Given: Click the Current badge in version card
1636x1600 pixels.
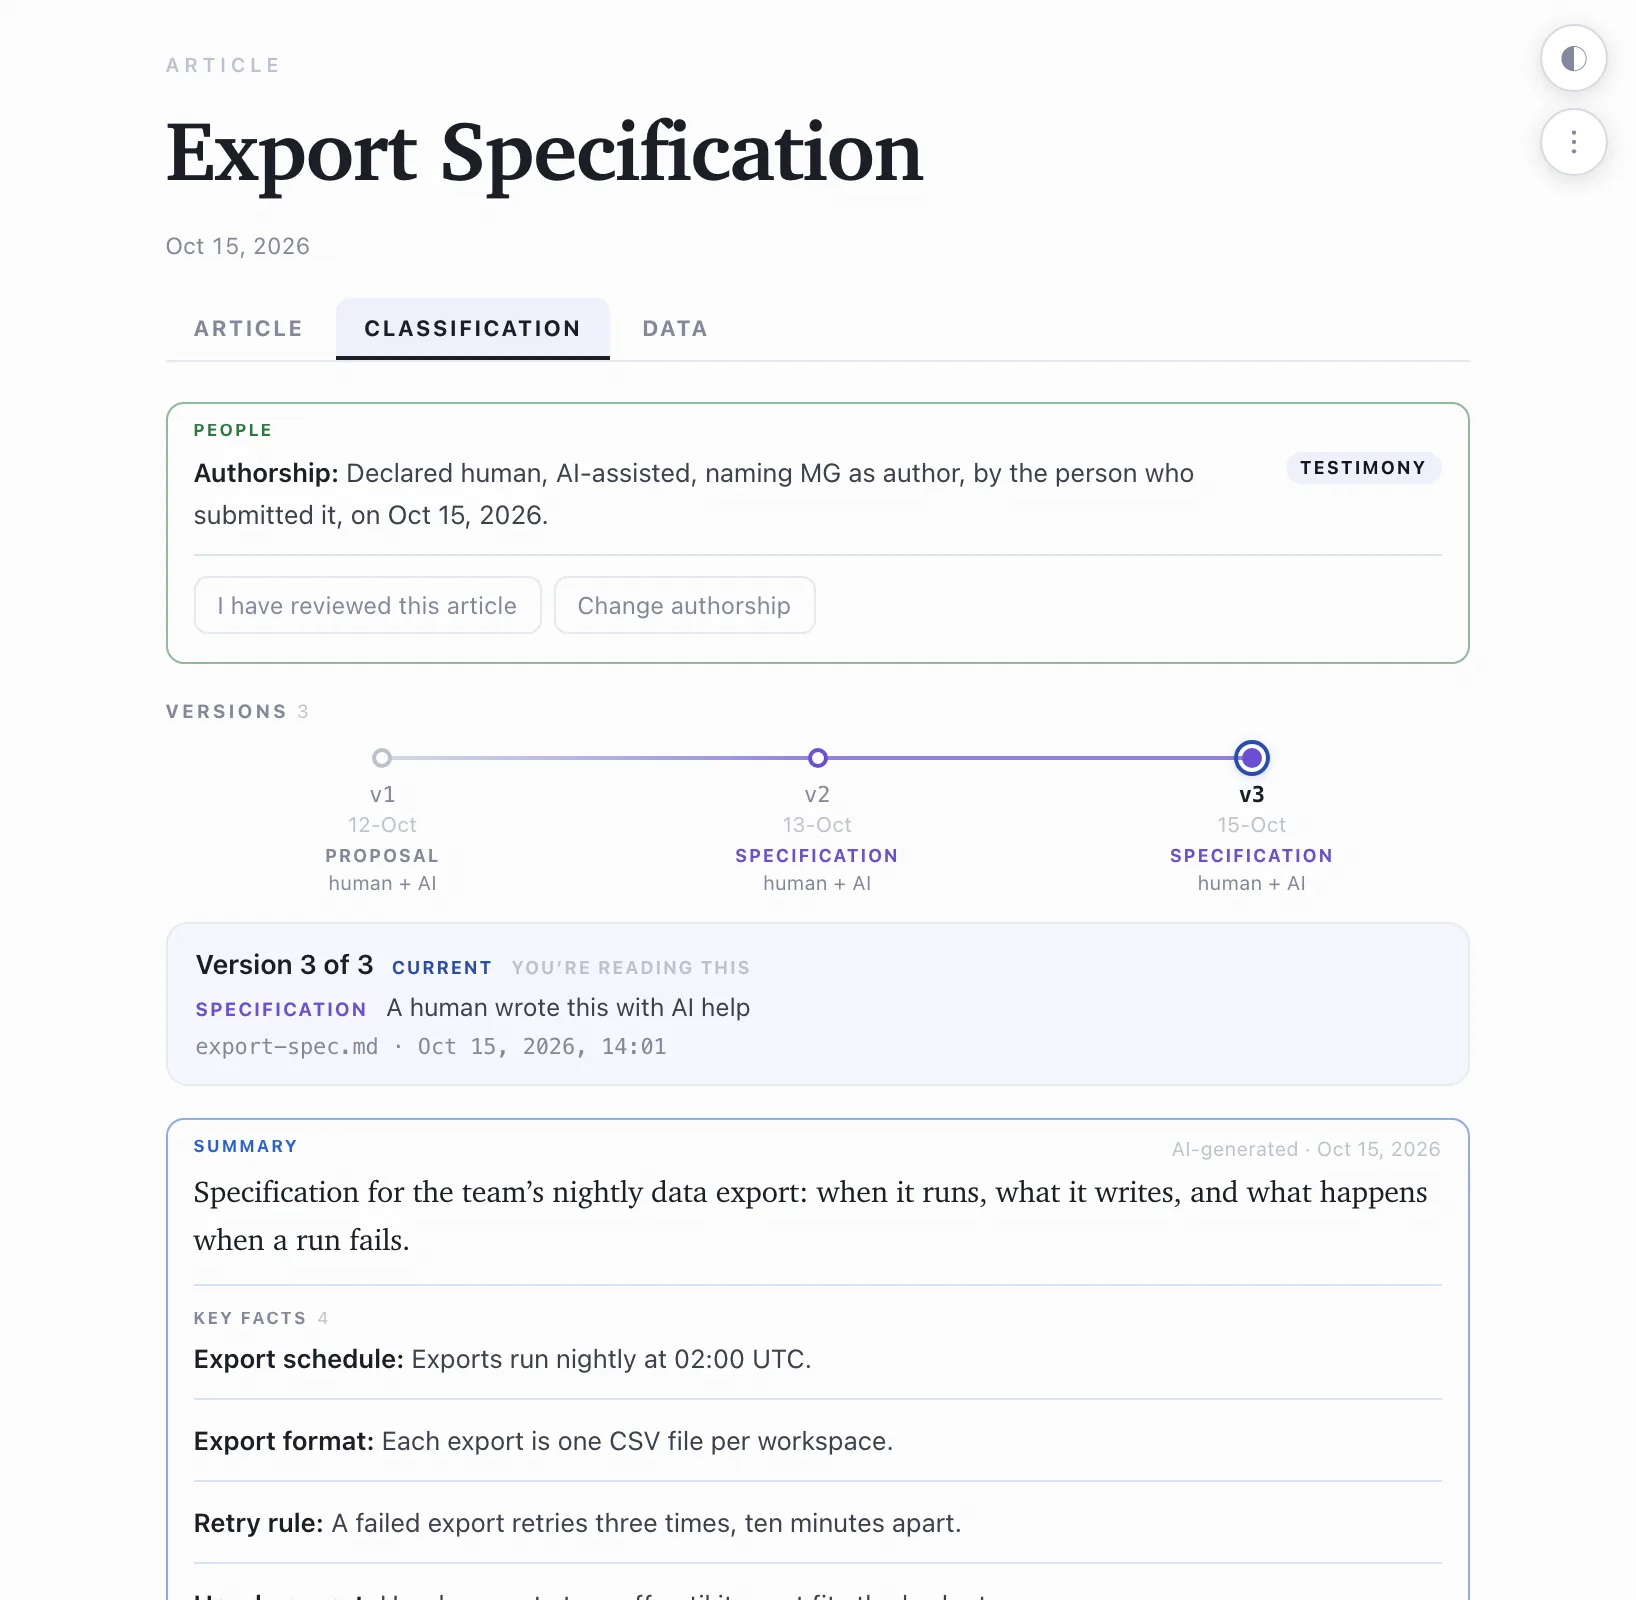Looking at the screenshot, I should (442, 968).
